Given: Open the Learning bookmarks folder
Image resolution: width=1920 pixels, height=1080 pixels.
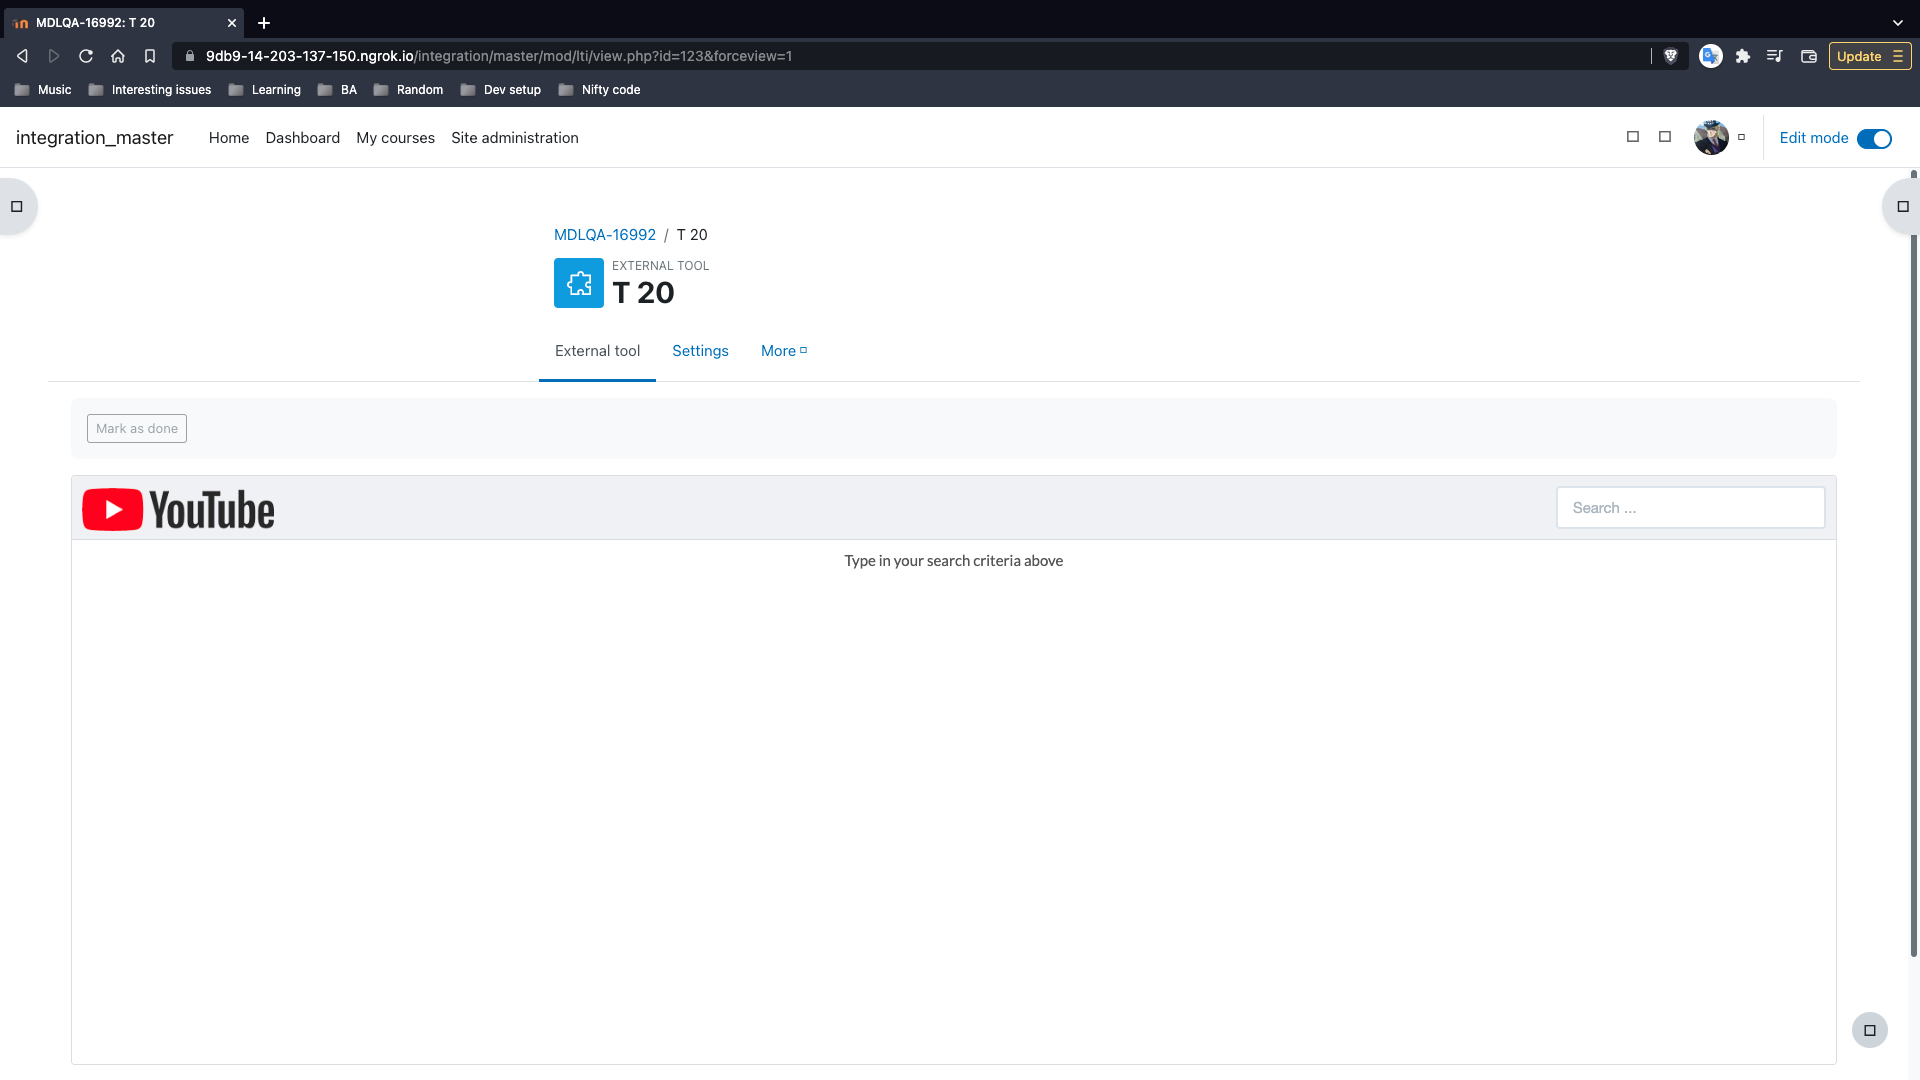Looking at the screenshot, I should (265, 90).
